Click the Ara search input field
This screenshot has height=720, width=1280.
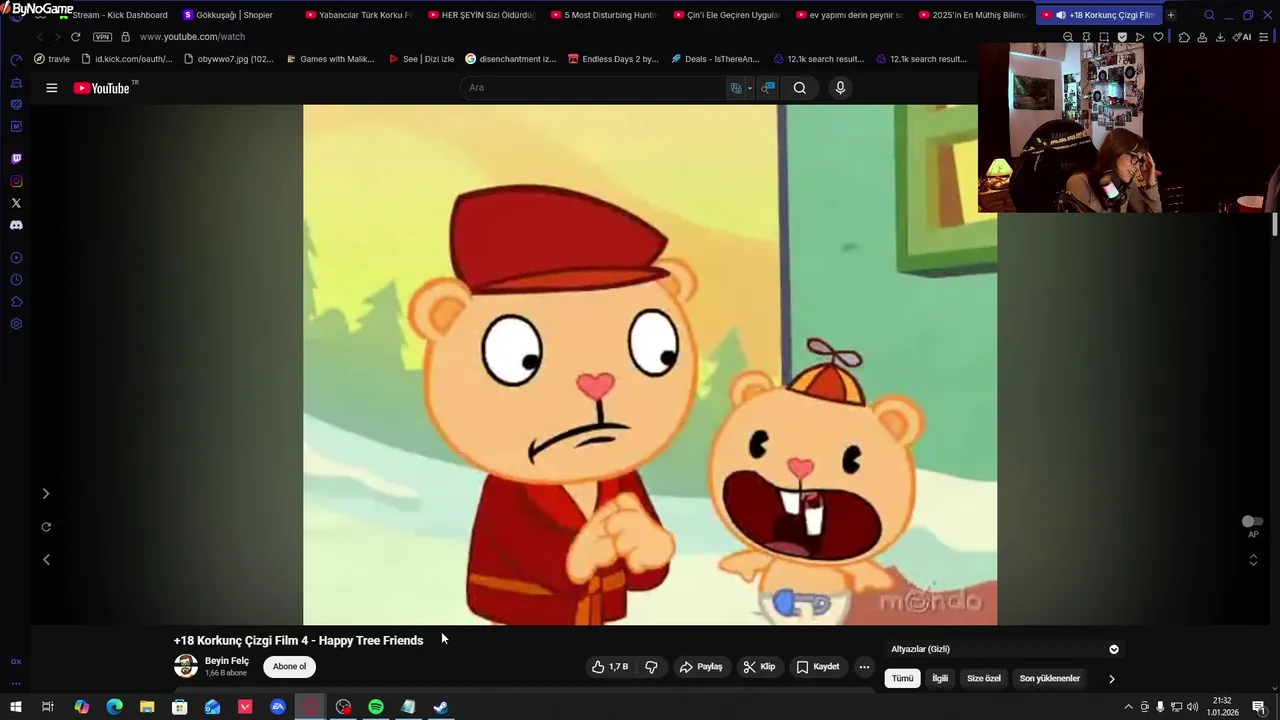[595, 88]
